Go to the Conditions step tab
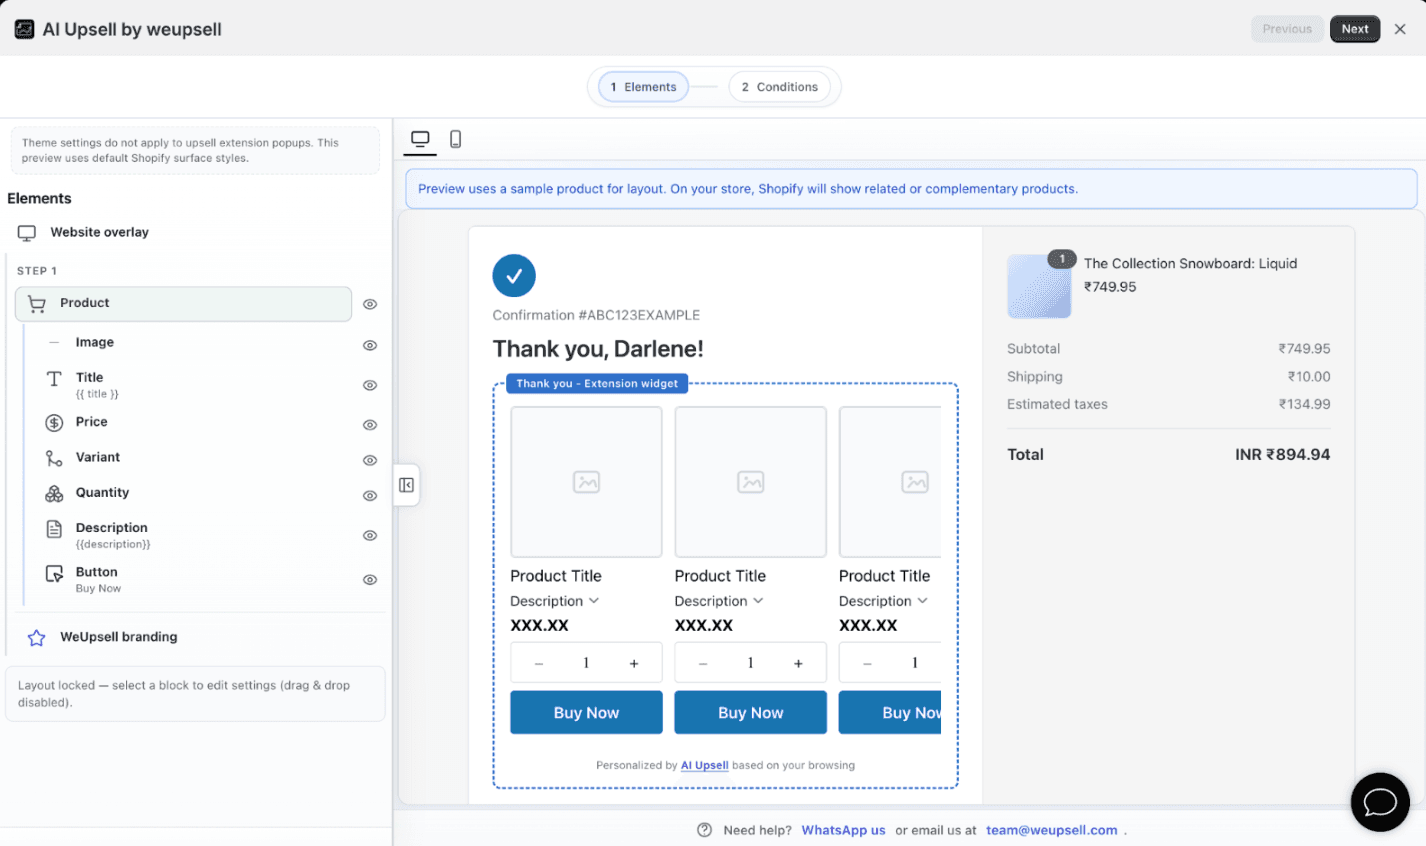The width and height of the screenshot is (1426, 846). click(779, 87)
